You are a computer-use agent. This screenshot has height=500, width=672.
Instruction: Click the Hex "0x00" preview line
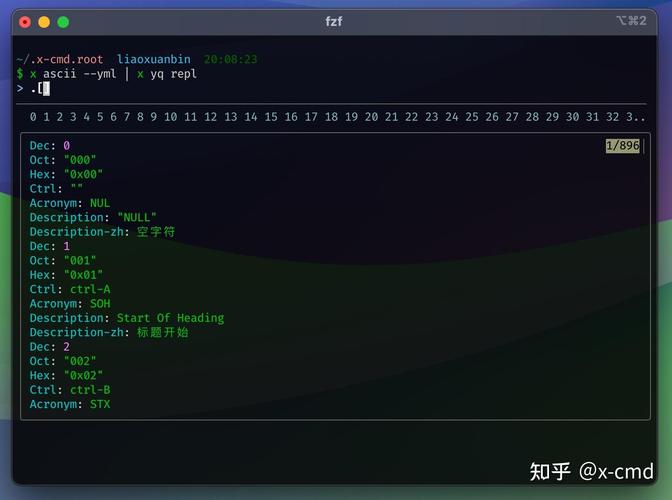click(66, 174)
